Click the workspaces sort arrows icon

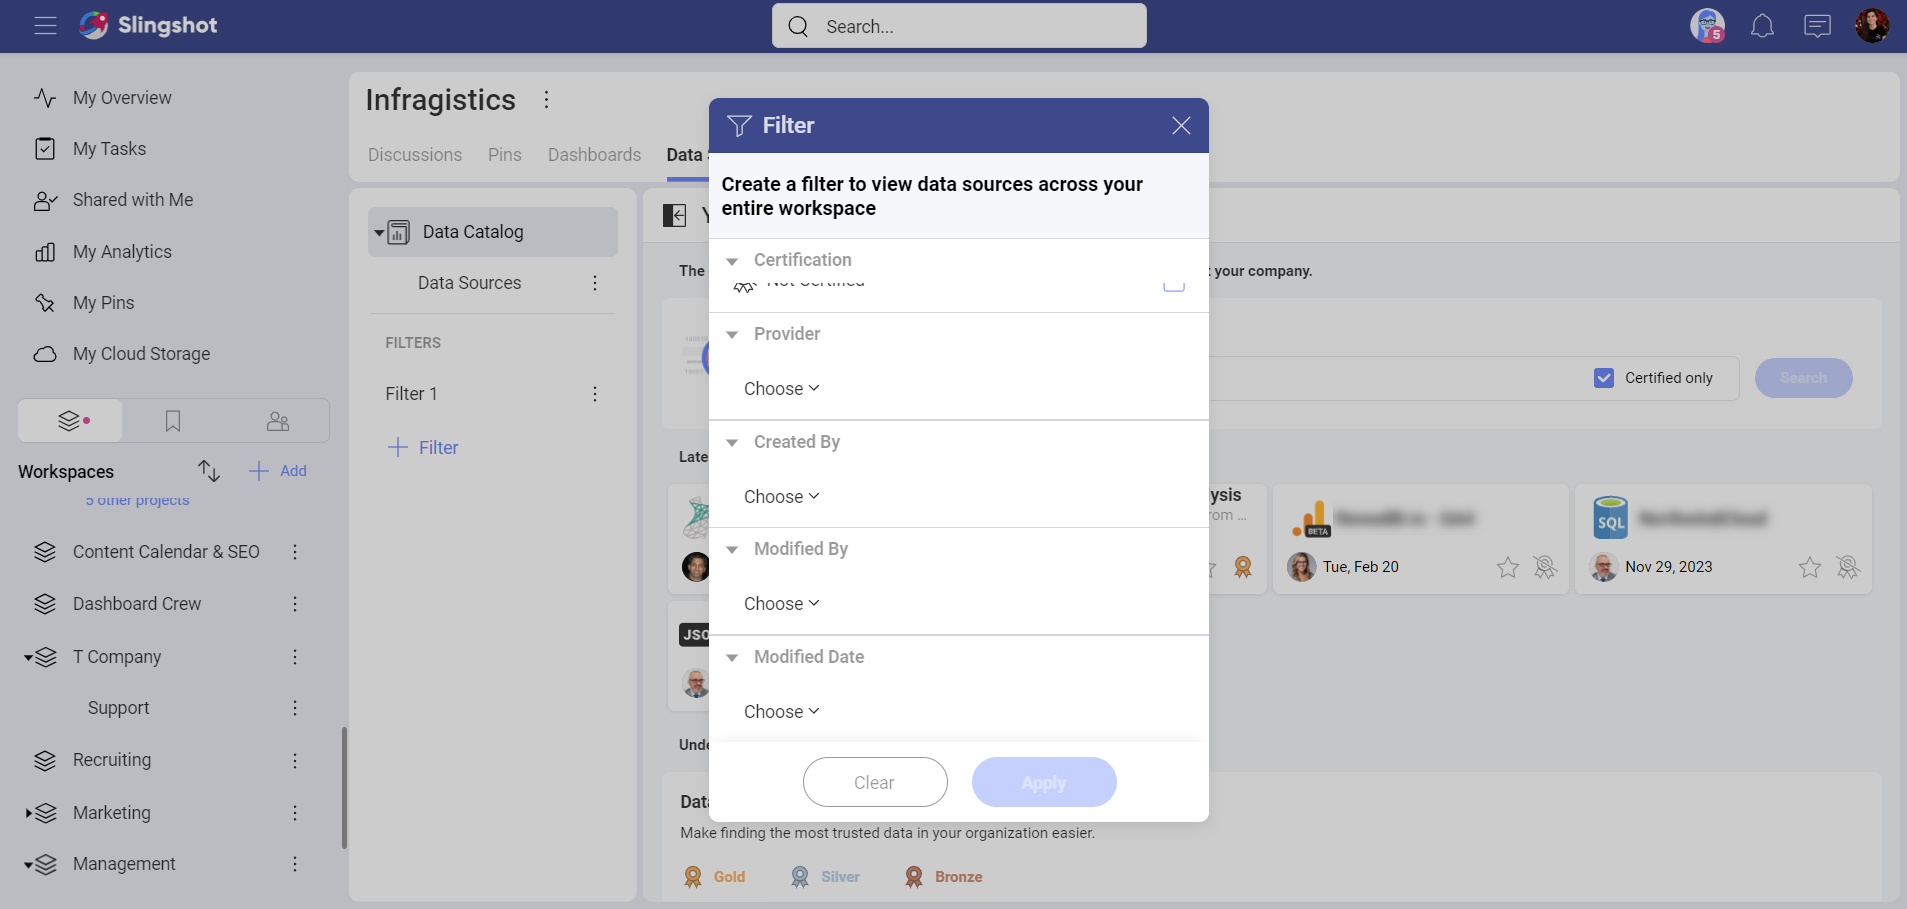click(208, 471)
